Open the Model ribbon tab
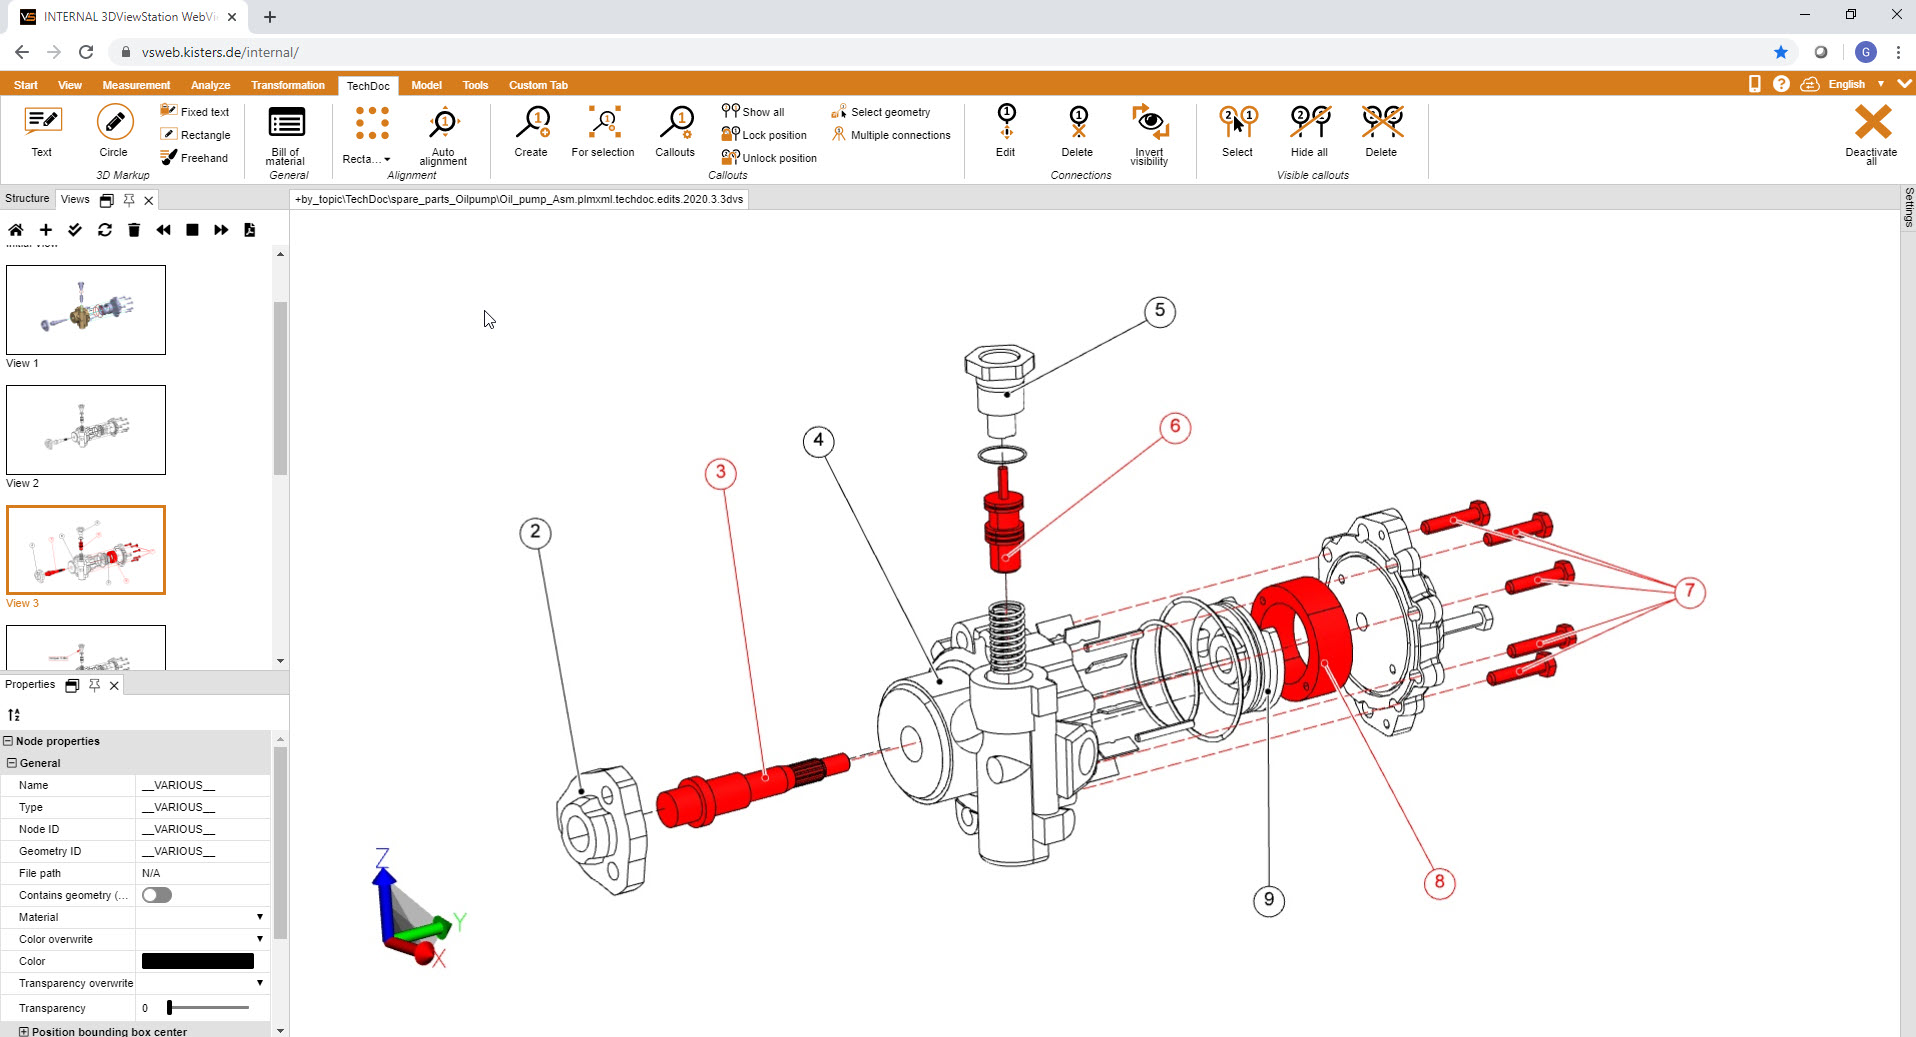The image size is (1916, 1037). click(x=427, y=85)
